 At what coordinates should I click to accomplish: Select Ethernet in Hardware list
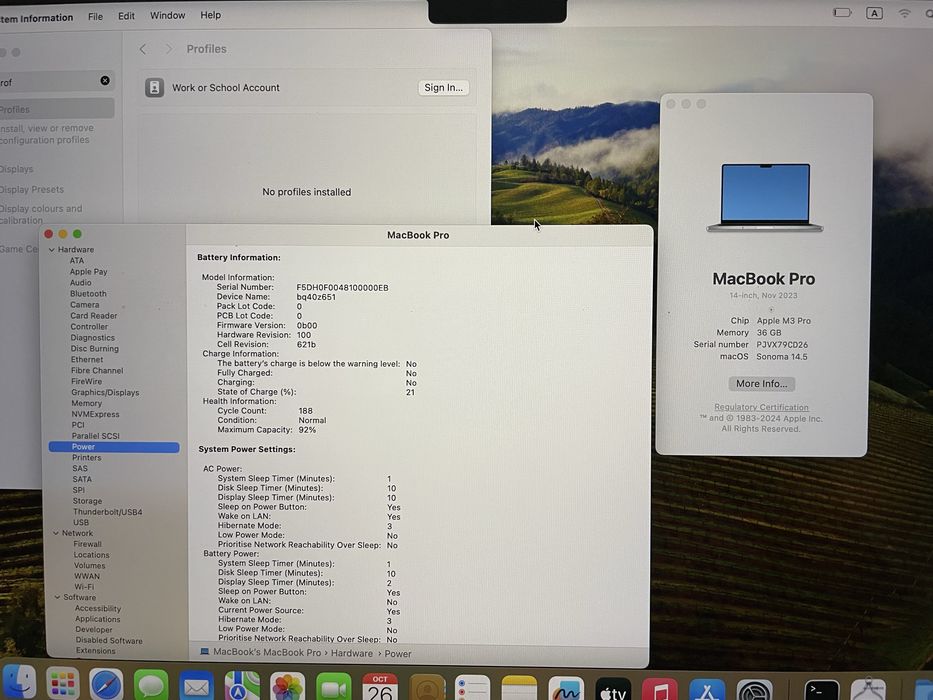87,360
